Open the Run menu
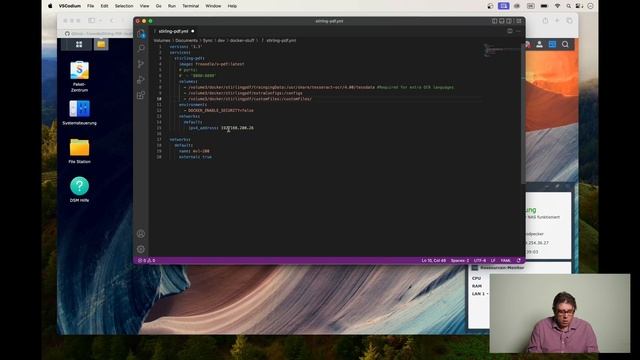This screenshot has width=640, height=360. pyautogui.click(x=172, y=6)
